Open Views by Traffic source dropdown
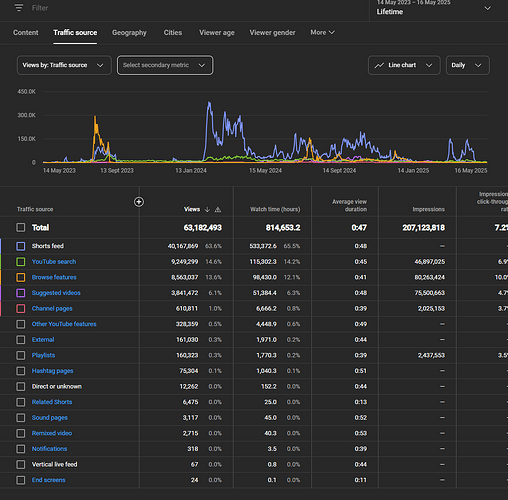Image resolution: width=508 pixels, height=500 pixels. [64, 65]
